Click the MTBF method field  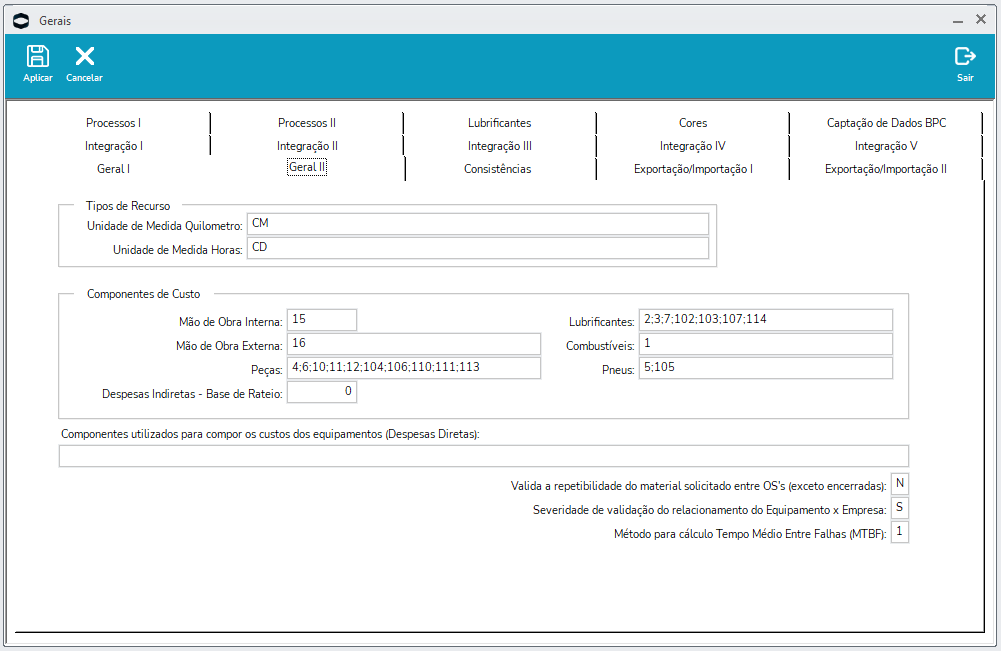click(x=899, y=532)
